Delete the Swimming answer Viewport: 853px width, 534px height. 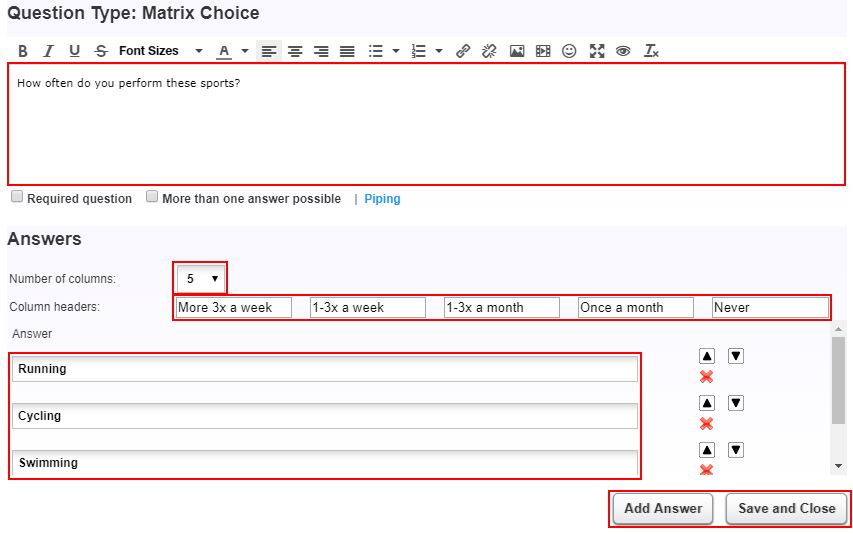706,470
